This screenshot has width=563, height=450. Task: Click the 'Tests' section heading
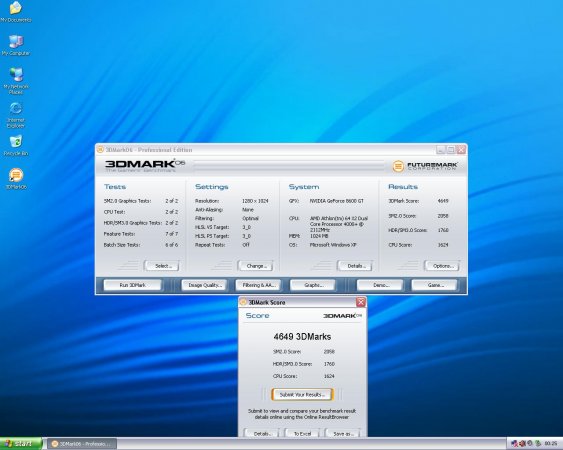(115, 187)
